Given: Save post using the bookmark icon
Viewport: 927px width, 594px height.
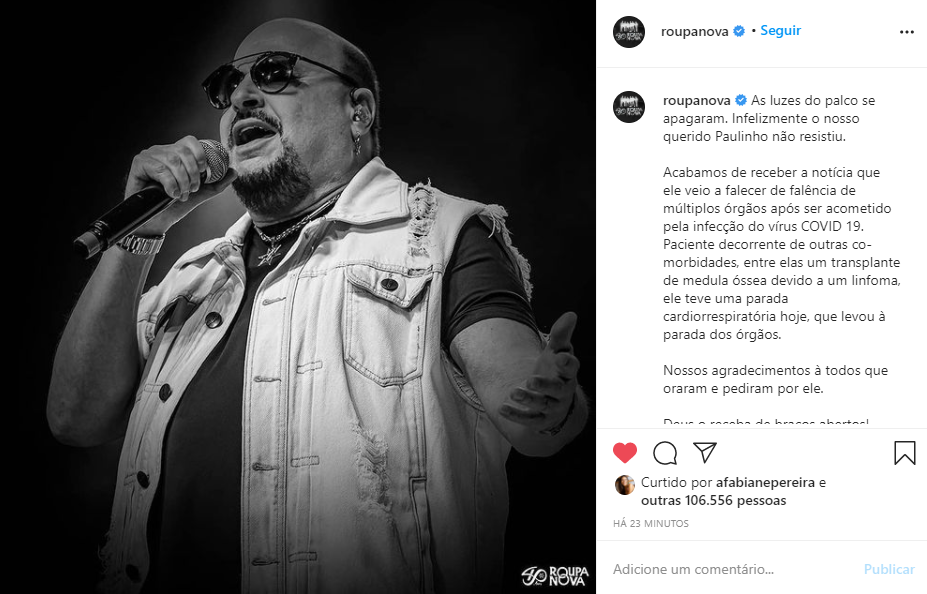Looking at the screenshot, I should [x=905, y=453].
